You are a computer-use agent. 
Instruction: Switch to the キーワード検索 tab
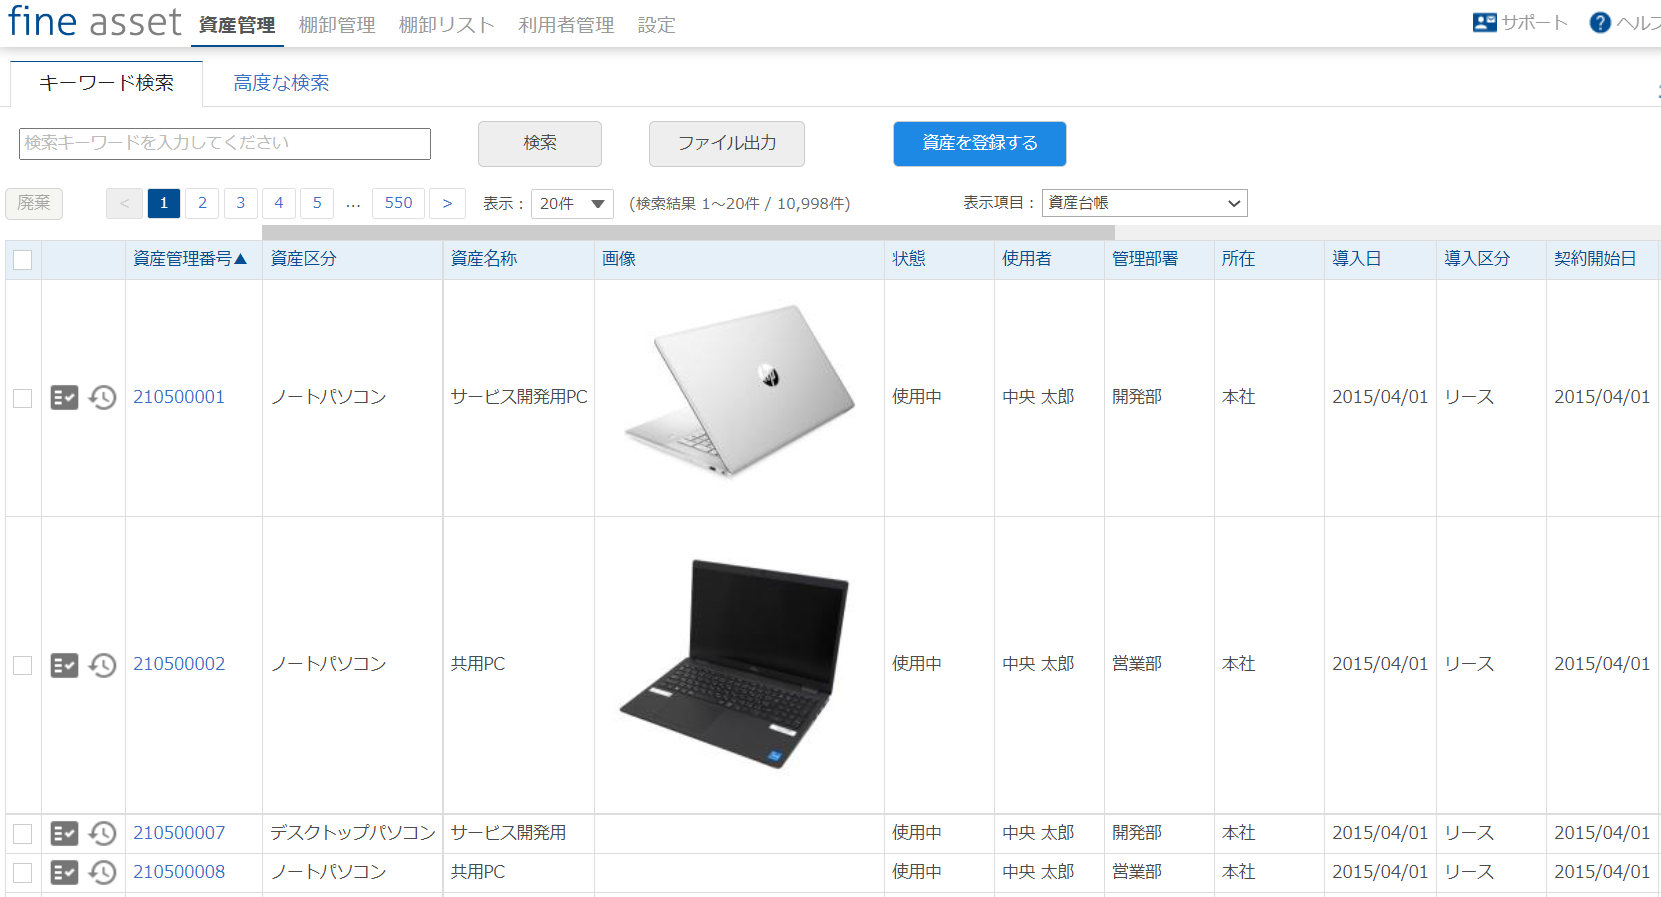106,83
